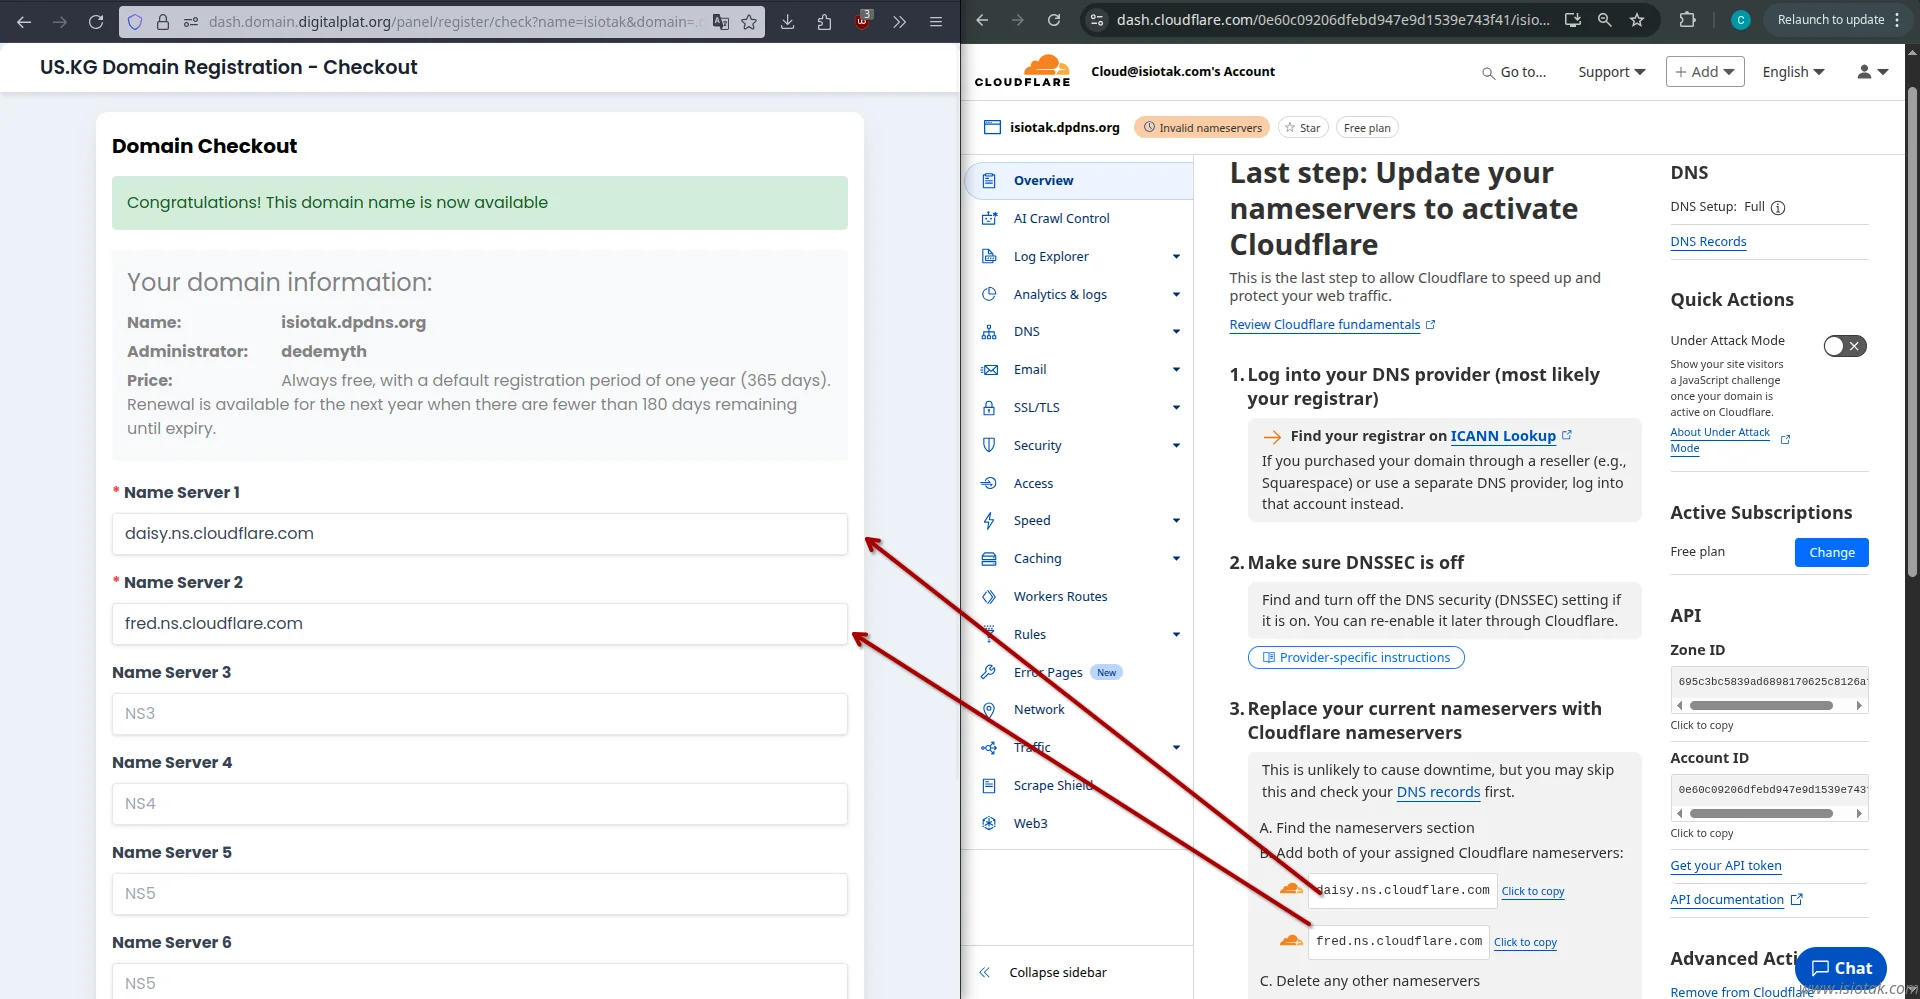Click the Change plan button
The width and height of the screenshot is (1920, 999).
(1831, 552)
